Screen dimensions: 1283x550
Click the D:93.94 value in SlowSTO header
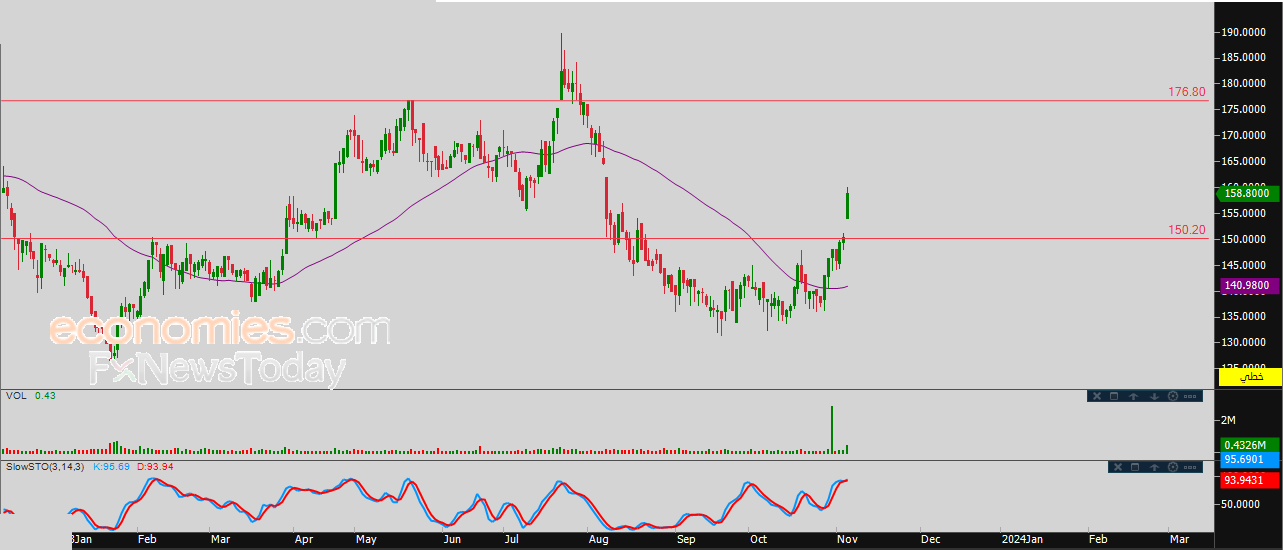[x=155, y=467]
